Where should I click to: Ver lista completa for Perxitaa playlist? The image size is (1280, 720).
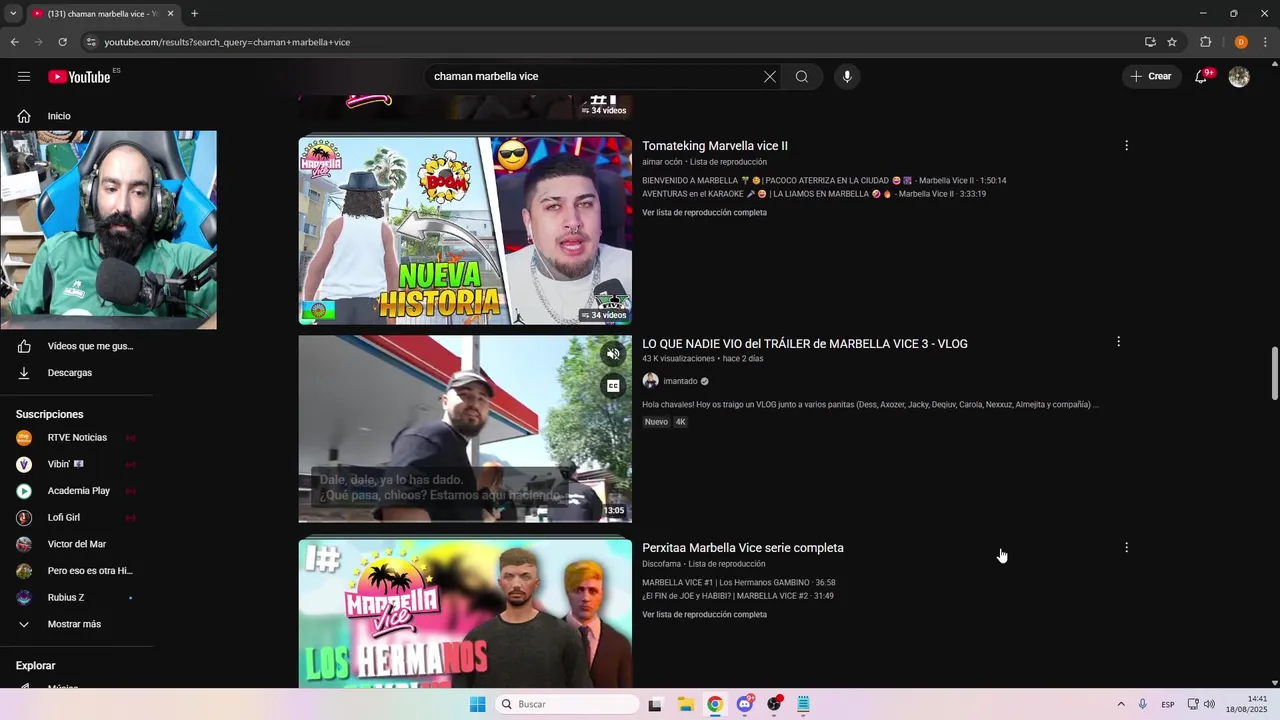tap(704, 615)
